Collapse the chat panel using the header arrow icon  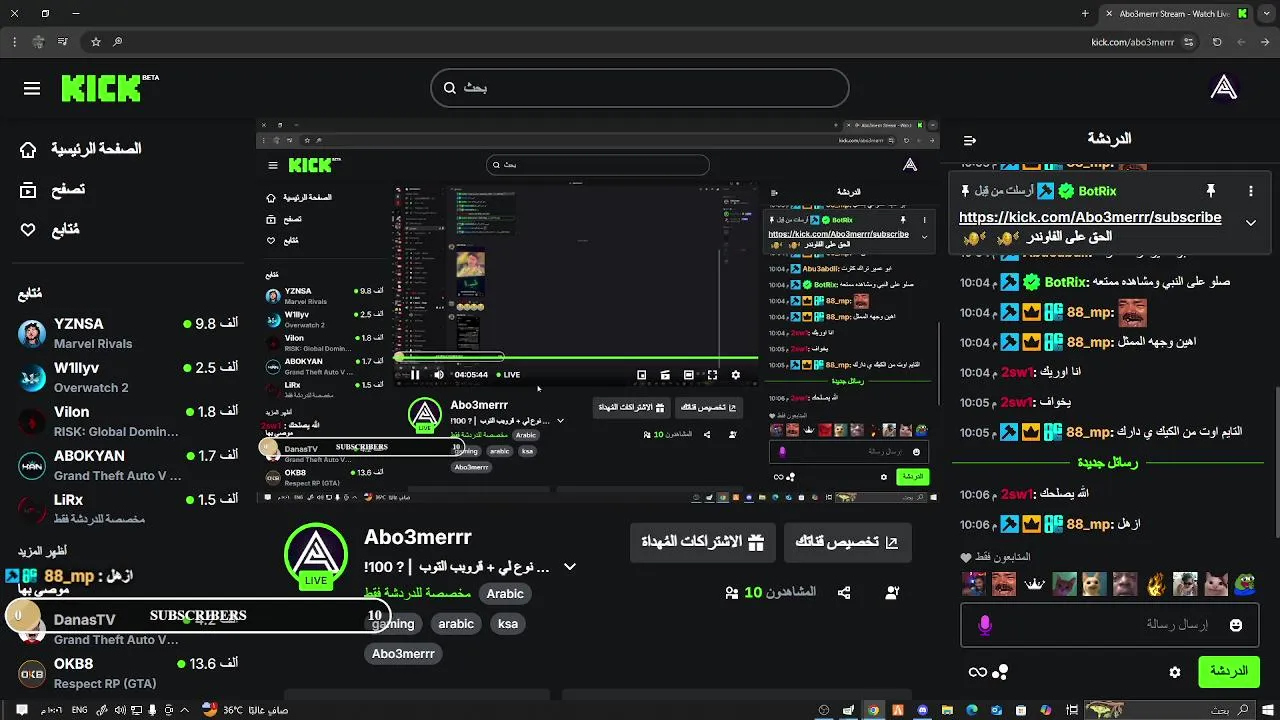pyautogui.click(x=969, y=140)
